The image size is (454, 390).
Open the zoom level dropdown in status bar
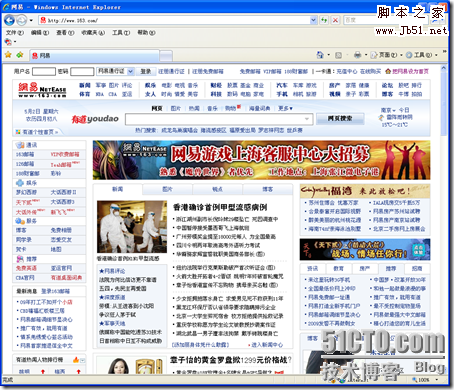(x=437, y=379)
